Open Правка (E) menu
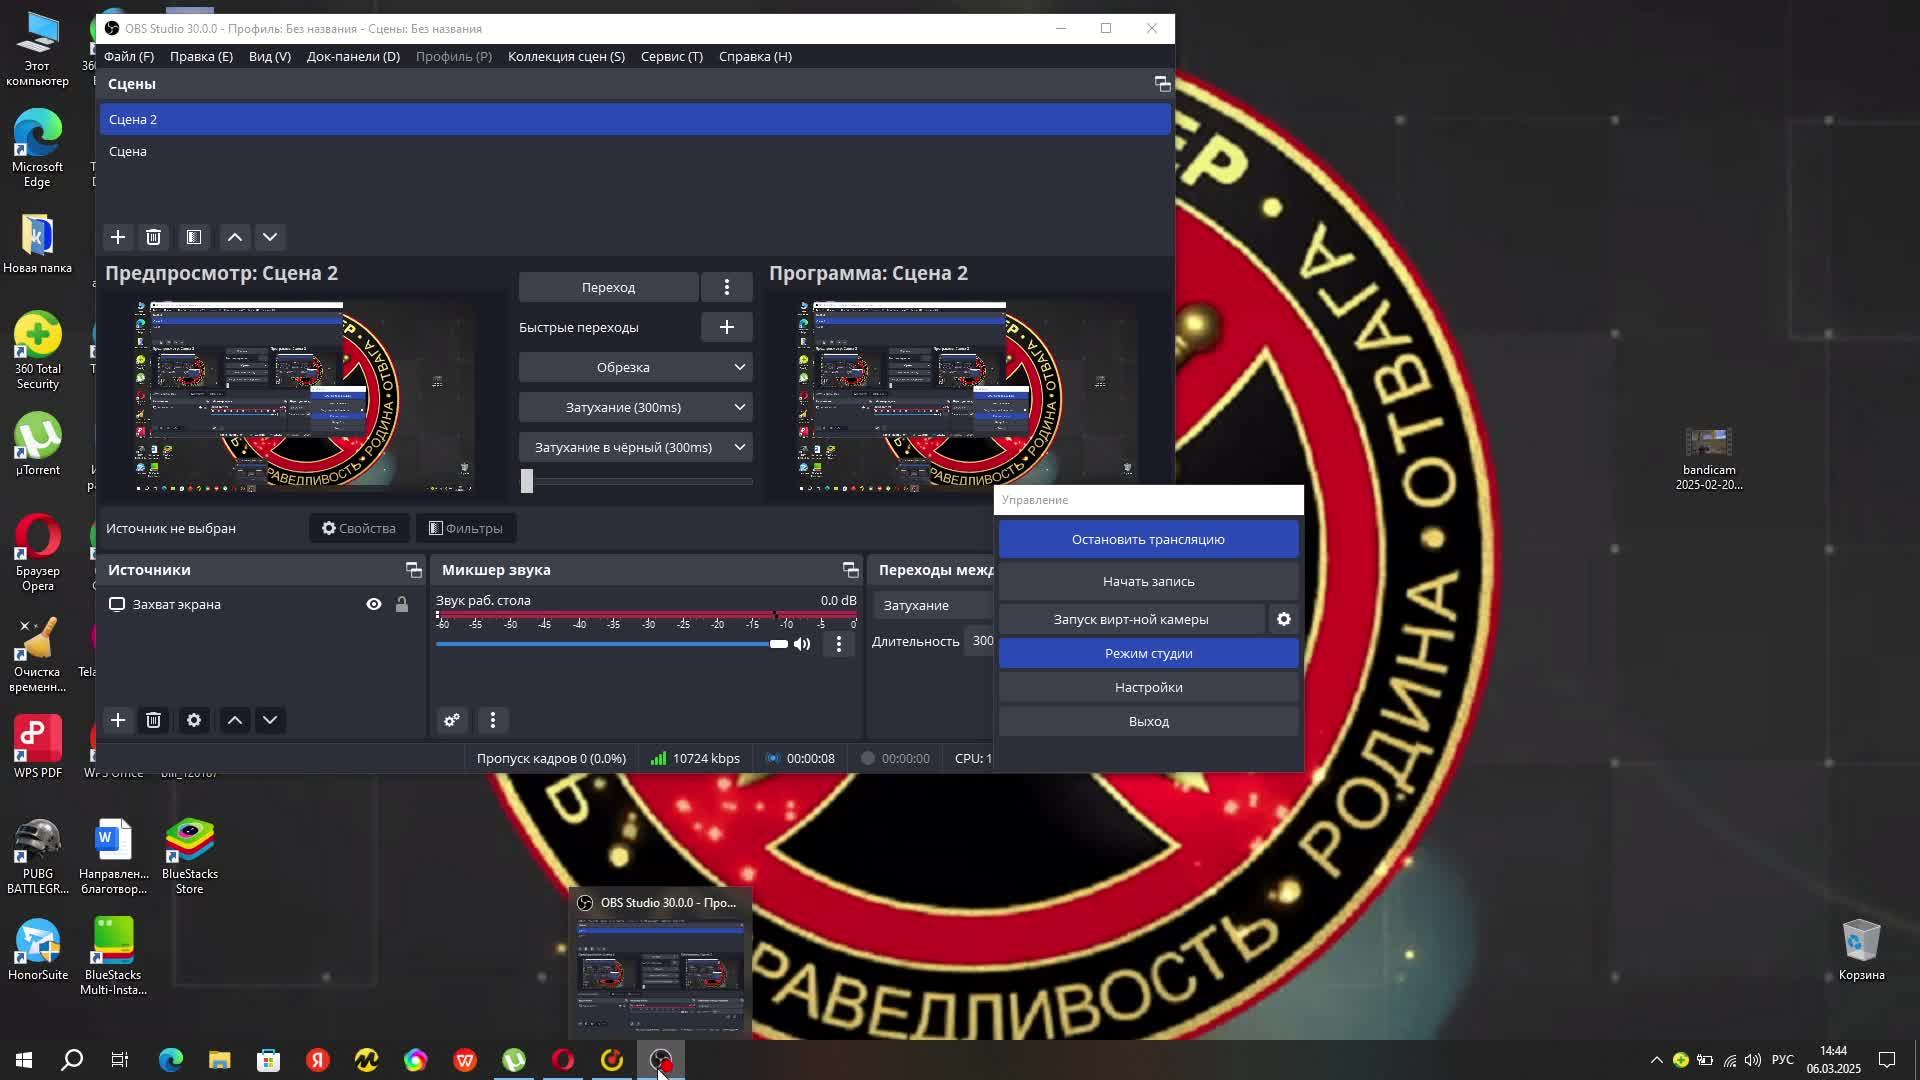The height and width of the screenshot is (1080, 1920). click(x=201, y=56)
